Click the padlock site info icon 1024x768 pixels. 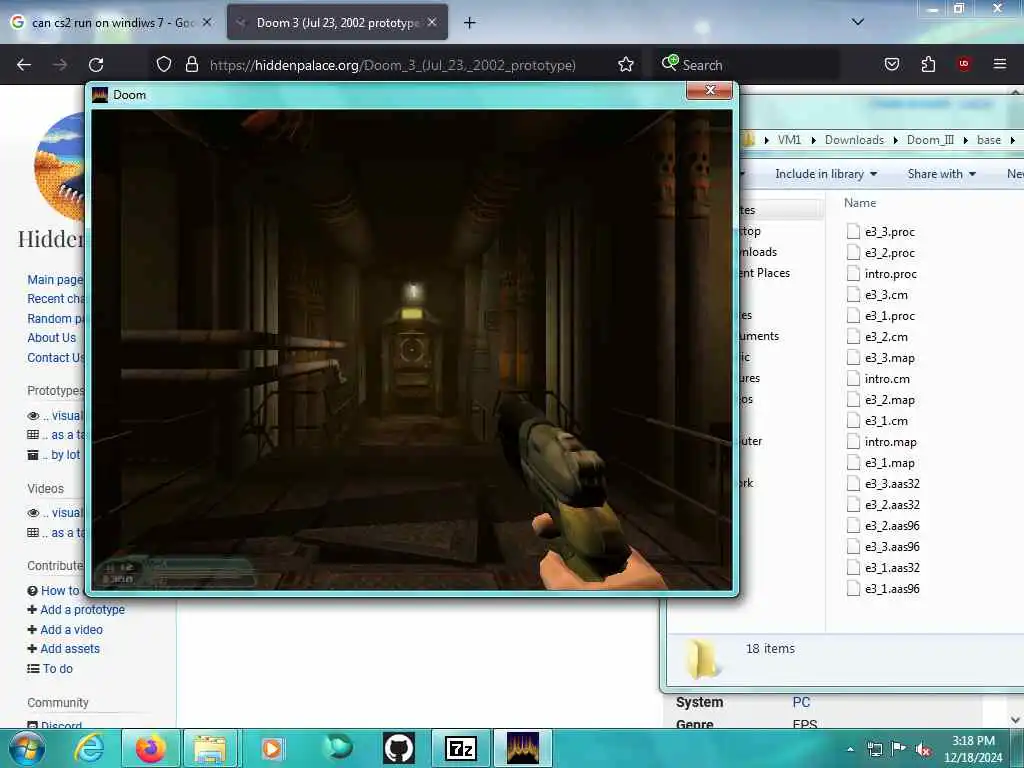[191, 64]
